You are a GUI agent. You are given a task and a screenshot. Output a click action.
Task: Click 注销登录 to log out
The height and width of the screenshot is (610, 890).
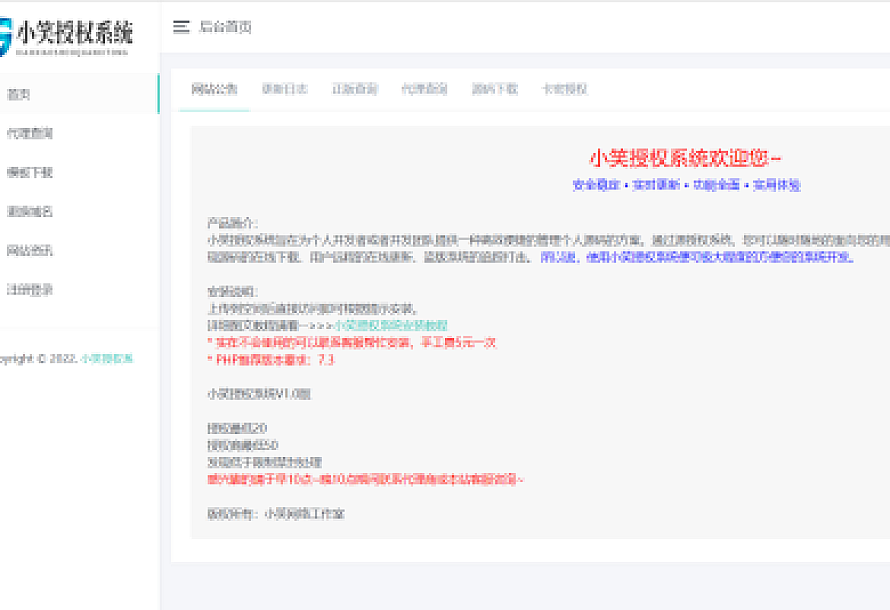(30, 290)
